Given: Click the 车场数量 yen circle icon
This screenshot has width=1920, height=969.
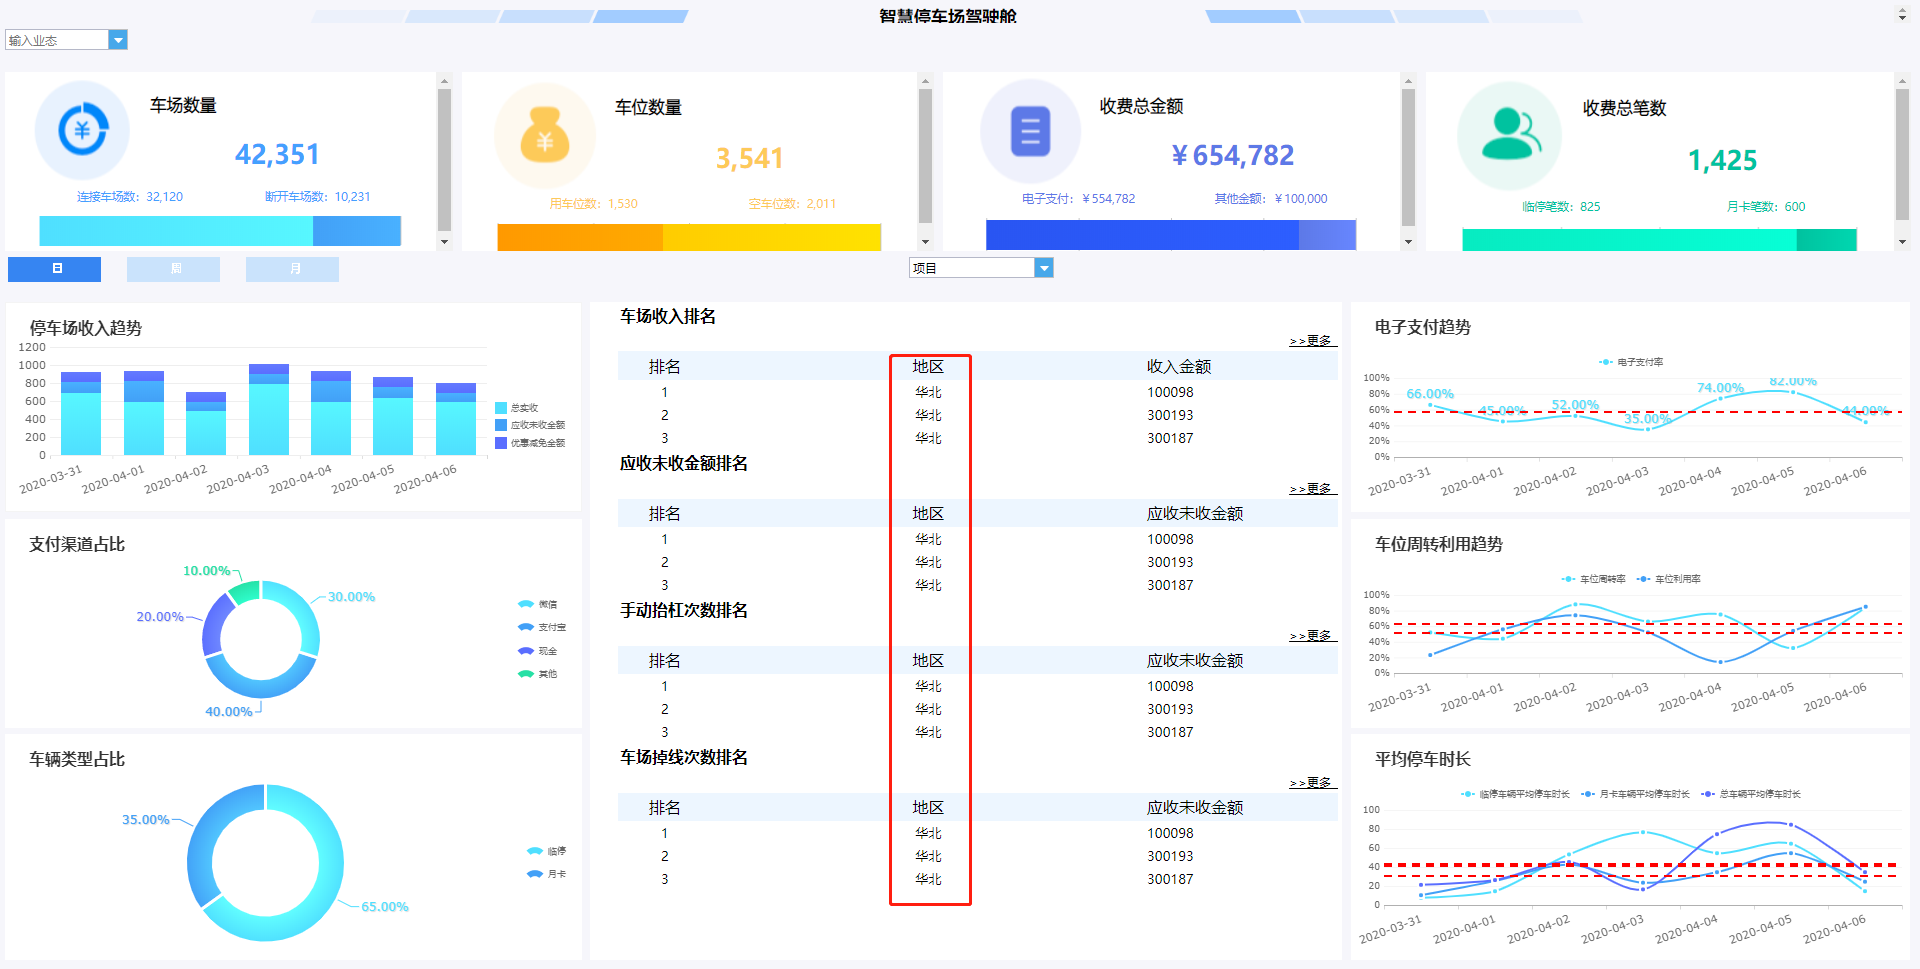Looking at the screenshot, I should [x=82, y=130].
